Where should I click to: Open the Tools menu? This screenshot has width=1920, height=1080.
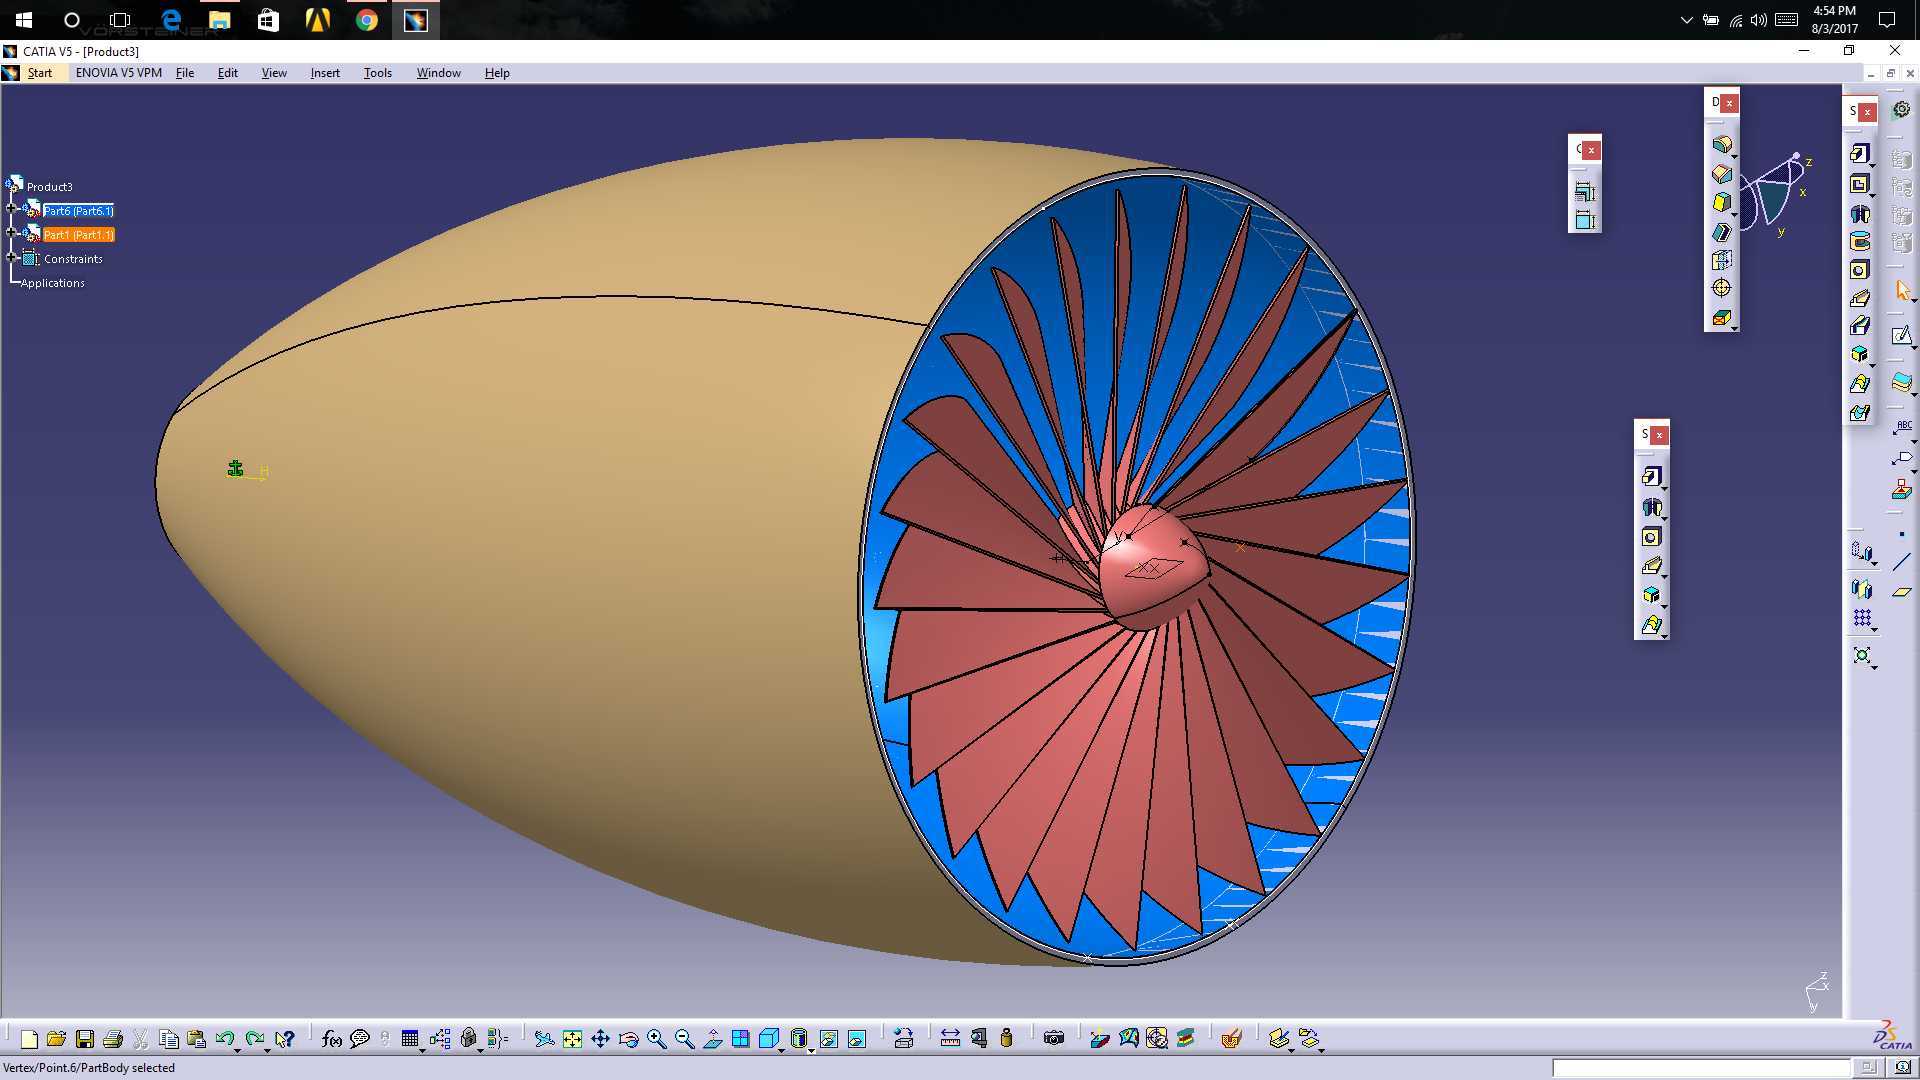377,73
